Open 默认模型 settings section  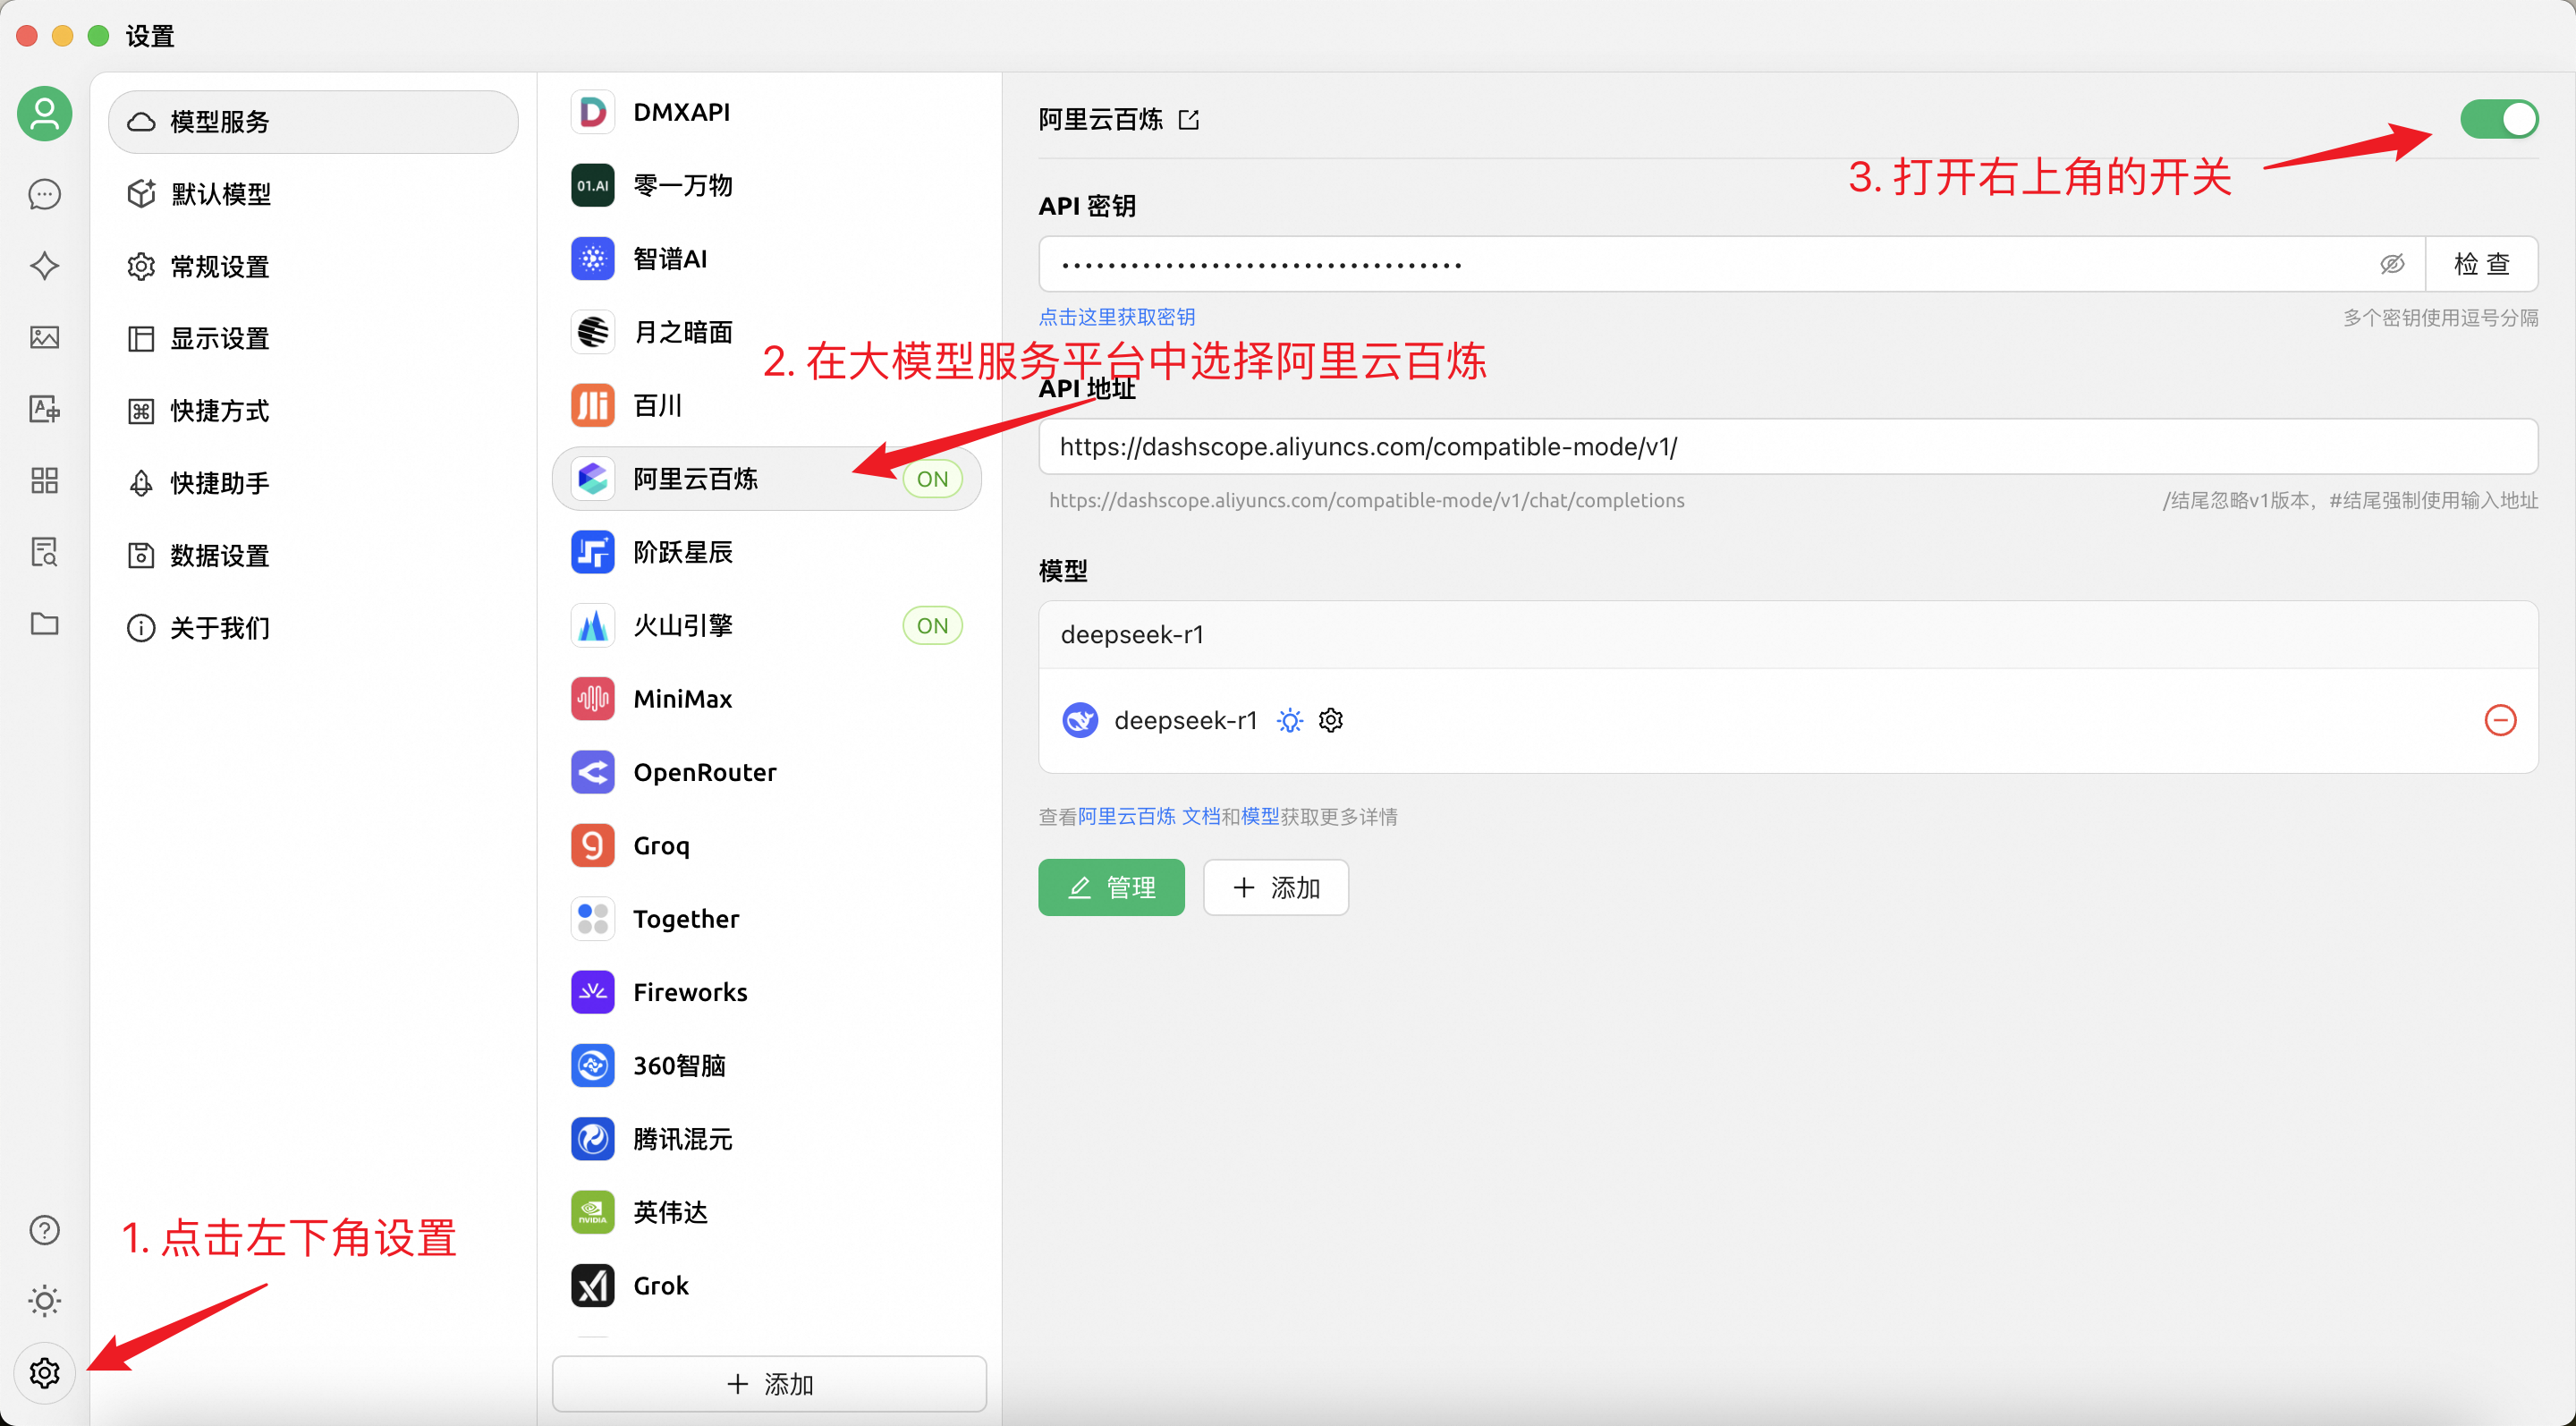(x=313, y=194)
